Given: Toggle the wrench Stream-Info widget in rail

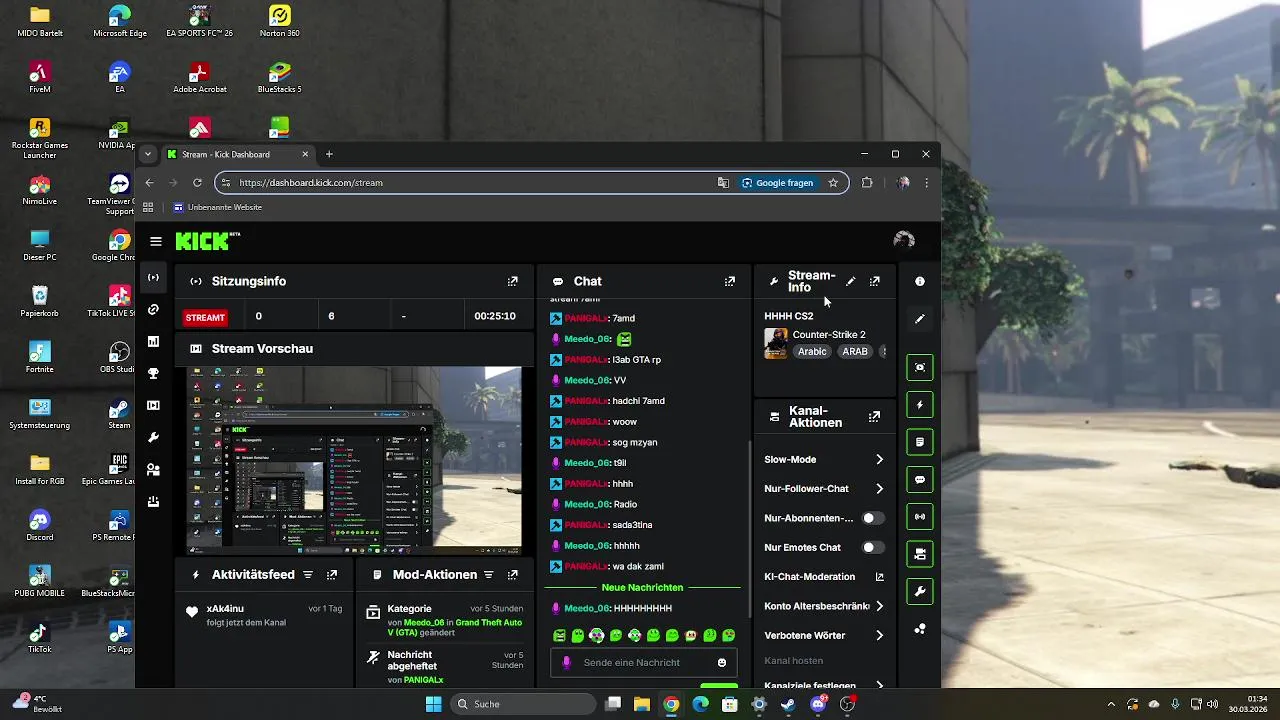Looking at the screenshot, I should tap(920, 591).
